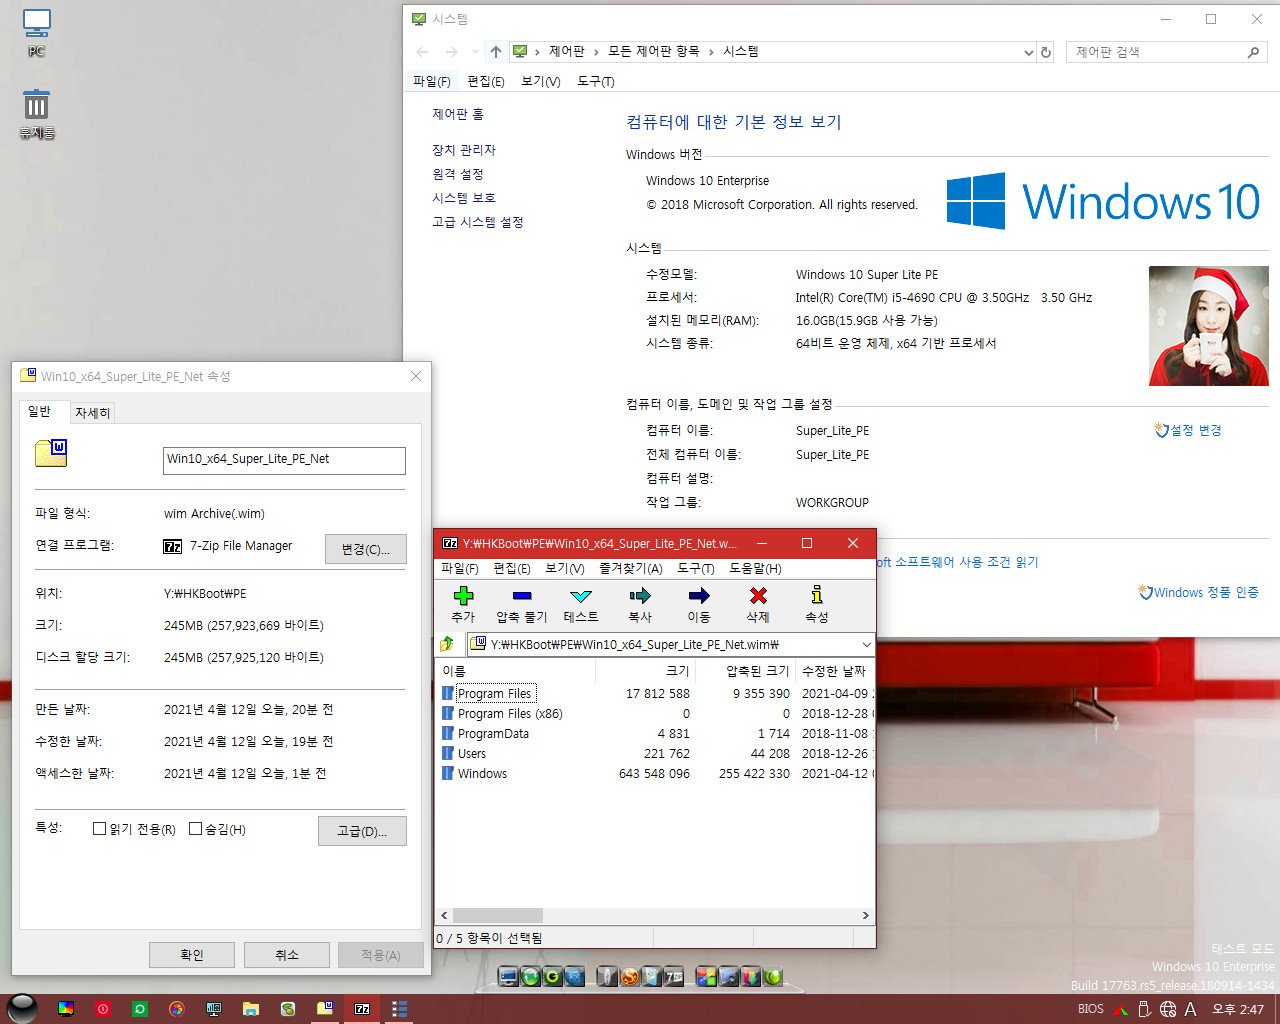Open the 장치 관리자 link
The width and height of the screenshot is (1280, 1024).
pyautogui.click(x=464, y=150)
